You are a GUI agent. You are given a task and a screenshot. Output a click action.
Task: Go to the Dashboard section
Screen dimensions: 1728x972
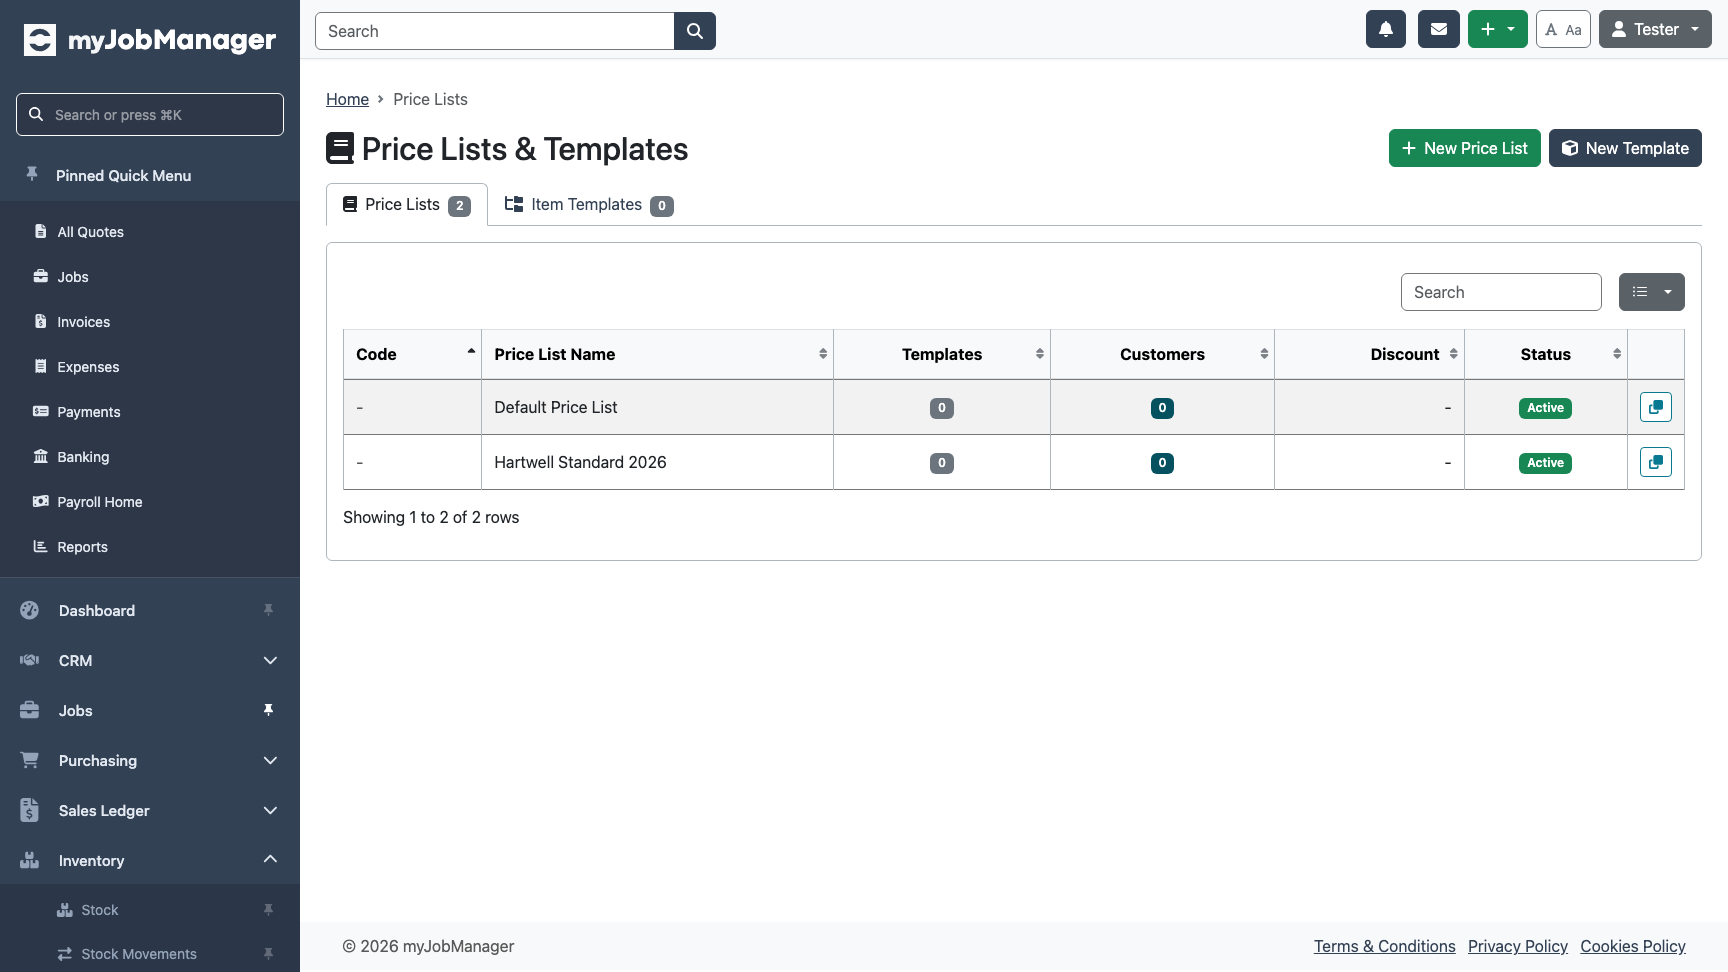coord(97,611)
